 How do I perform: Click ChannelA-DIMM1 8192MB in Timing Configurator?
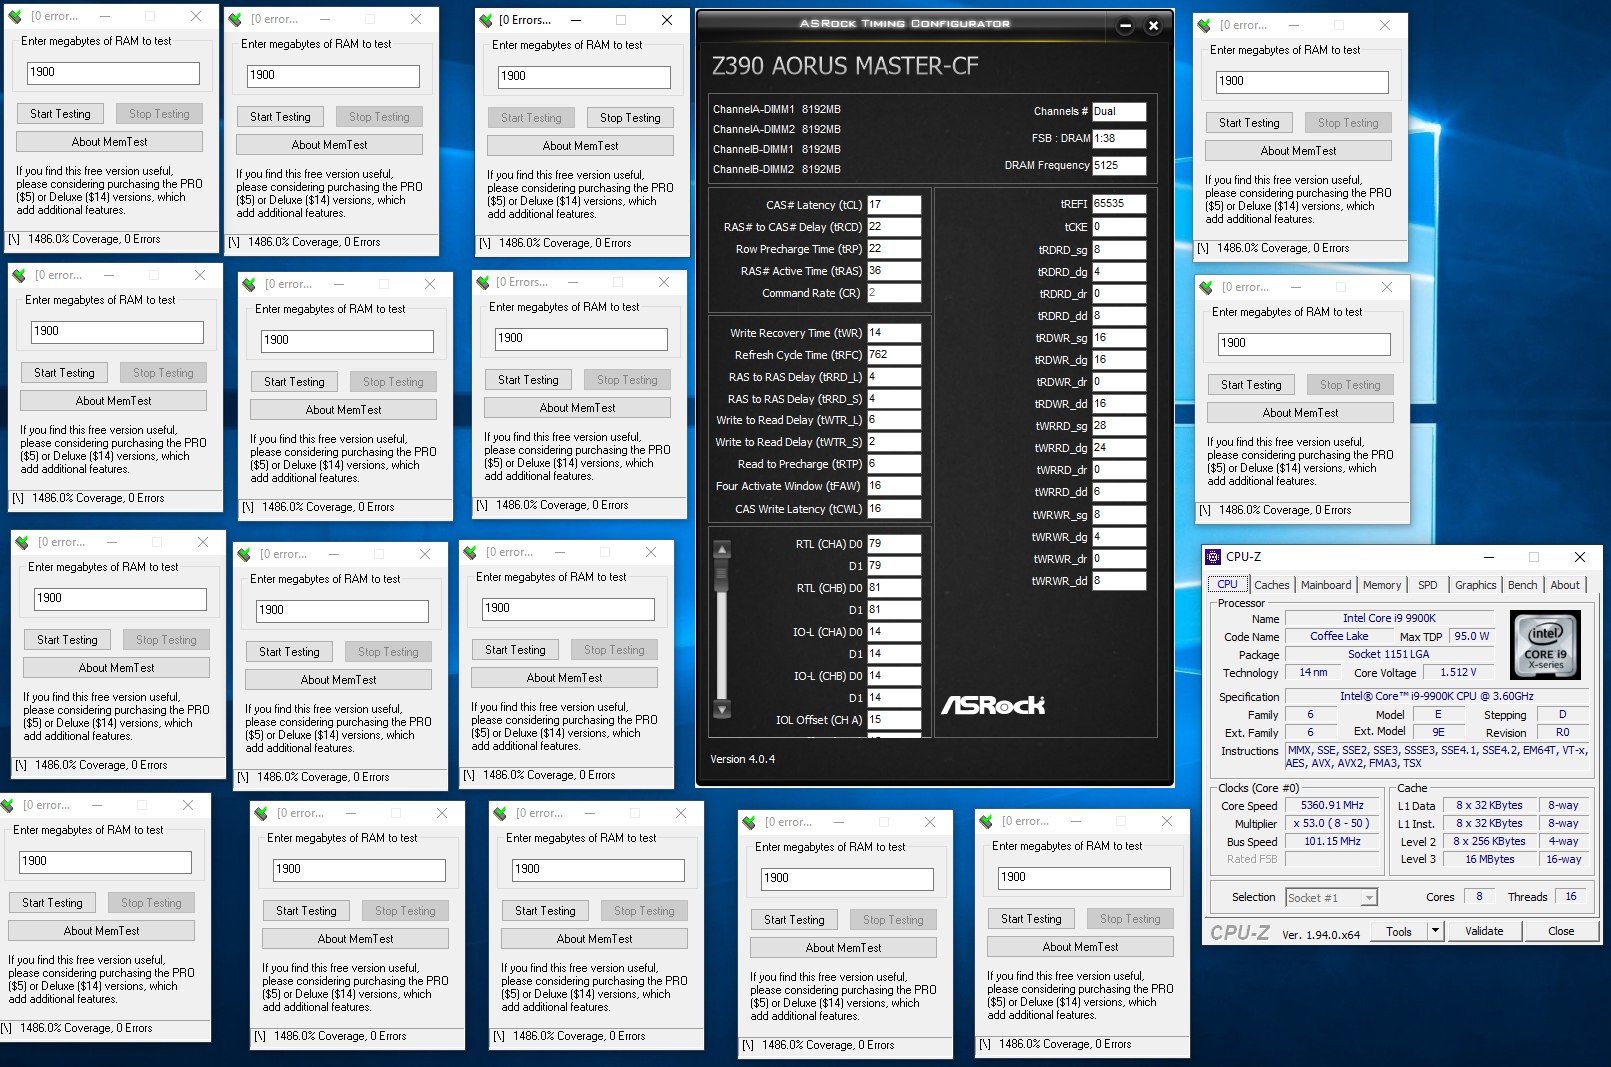tap(776, 109)
